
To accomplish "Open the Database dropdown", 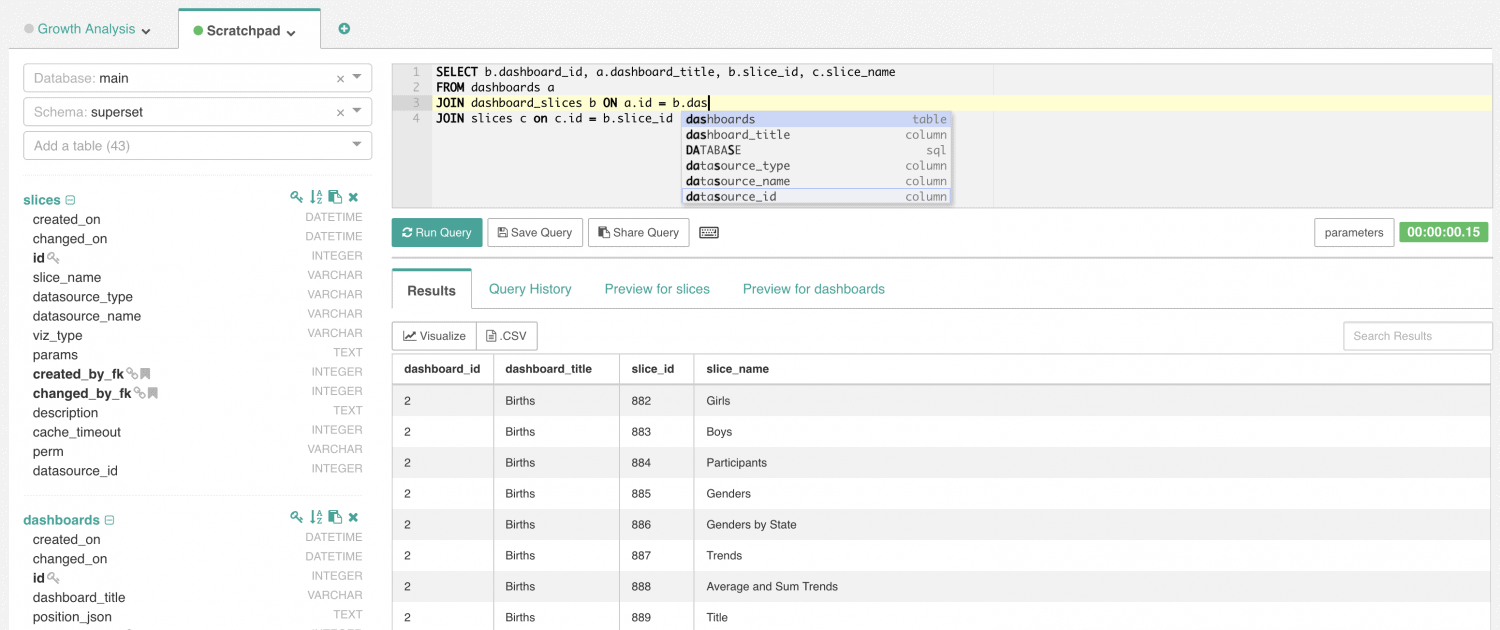I will (x=357, y=78).
